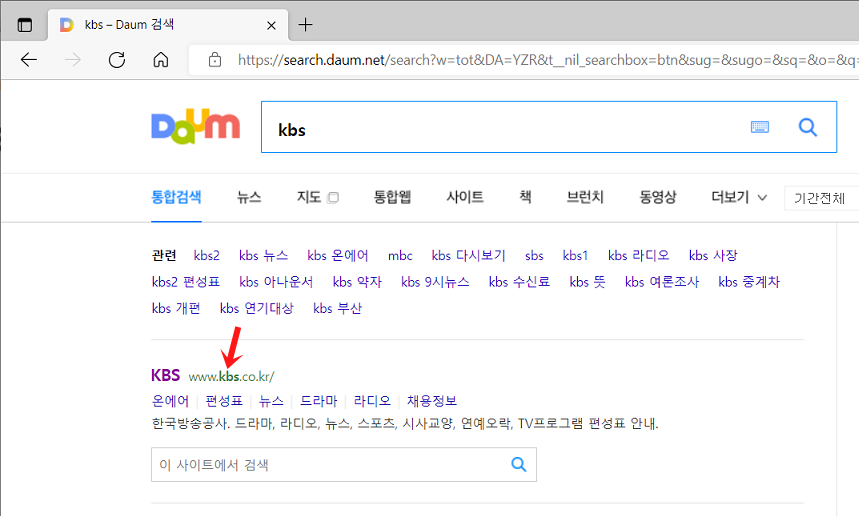Open related search kbs 수신료
859x516 pixels.
519,282
